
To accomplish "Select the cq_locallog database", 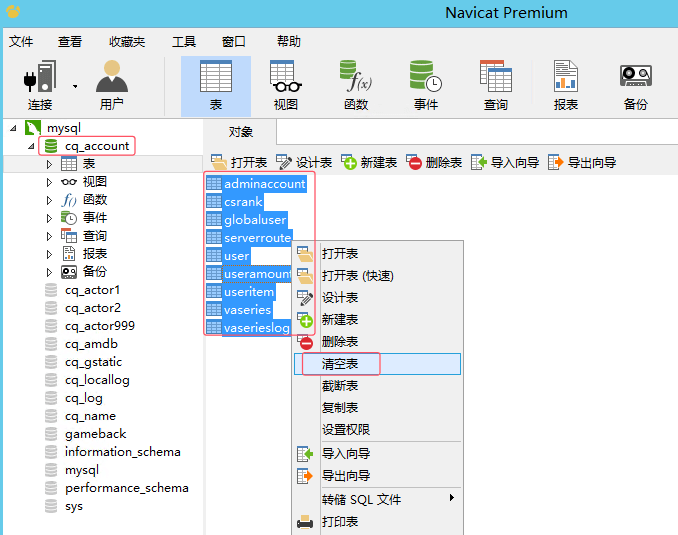I will tap(87, 380).
